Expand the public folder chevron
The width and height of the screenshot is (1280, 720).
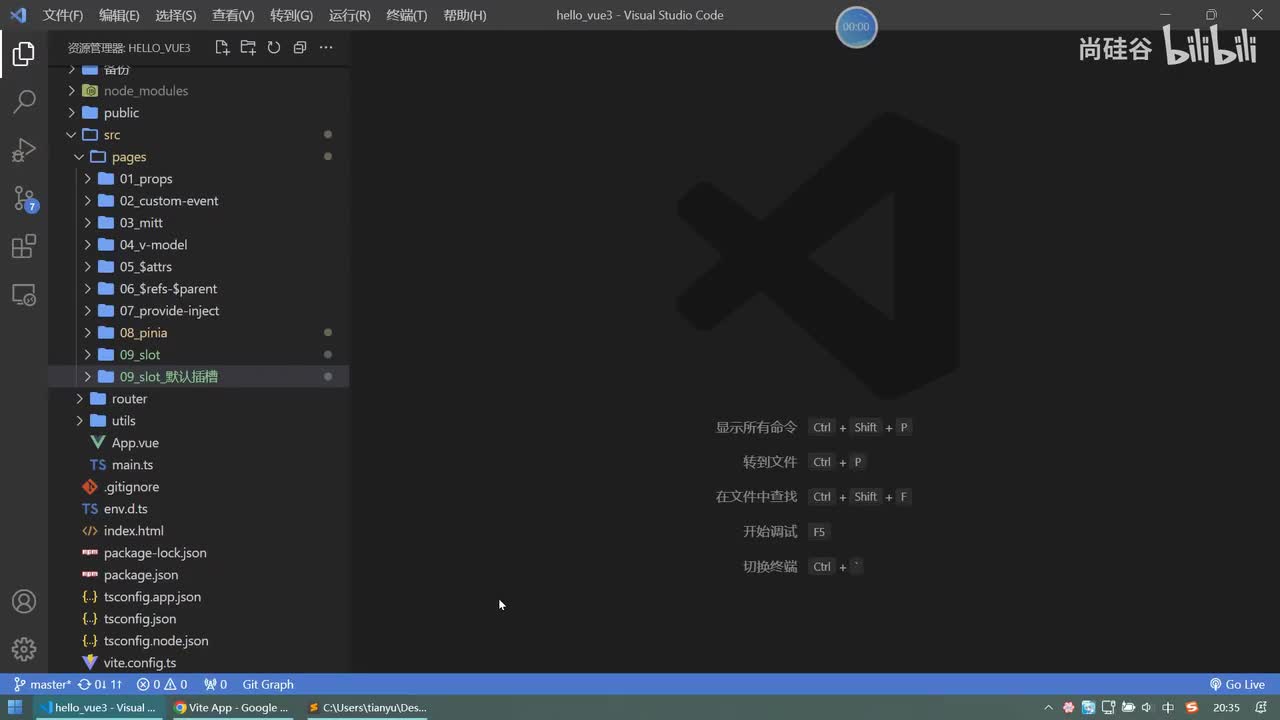(x=71, y=113)
